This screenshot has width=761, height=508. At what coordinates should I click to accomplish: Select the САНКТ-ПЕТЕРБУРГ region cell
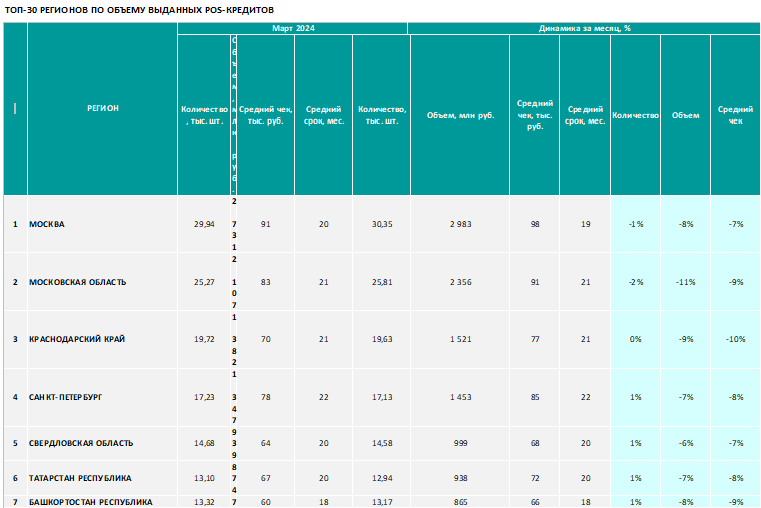coord(102,397)
